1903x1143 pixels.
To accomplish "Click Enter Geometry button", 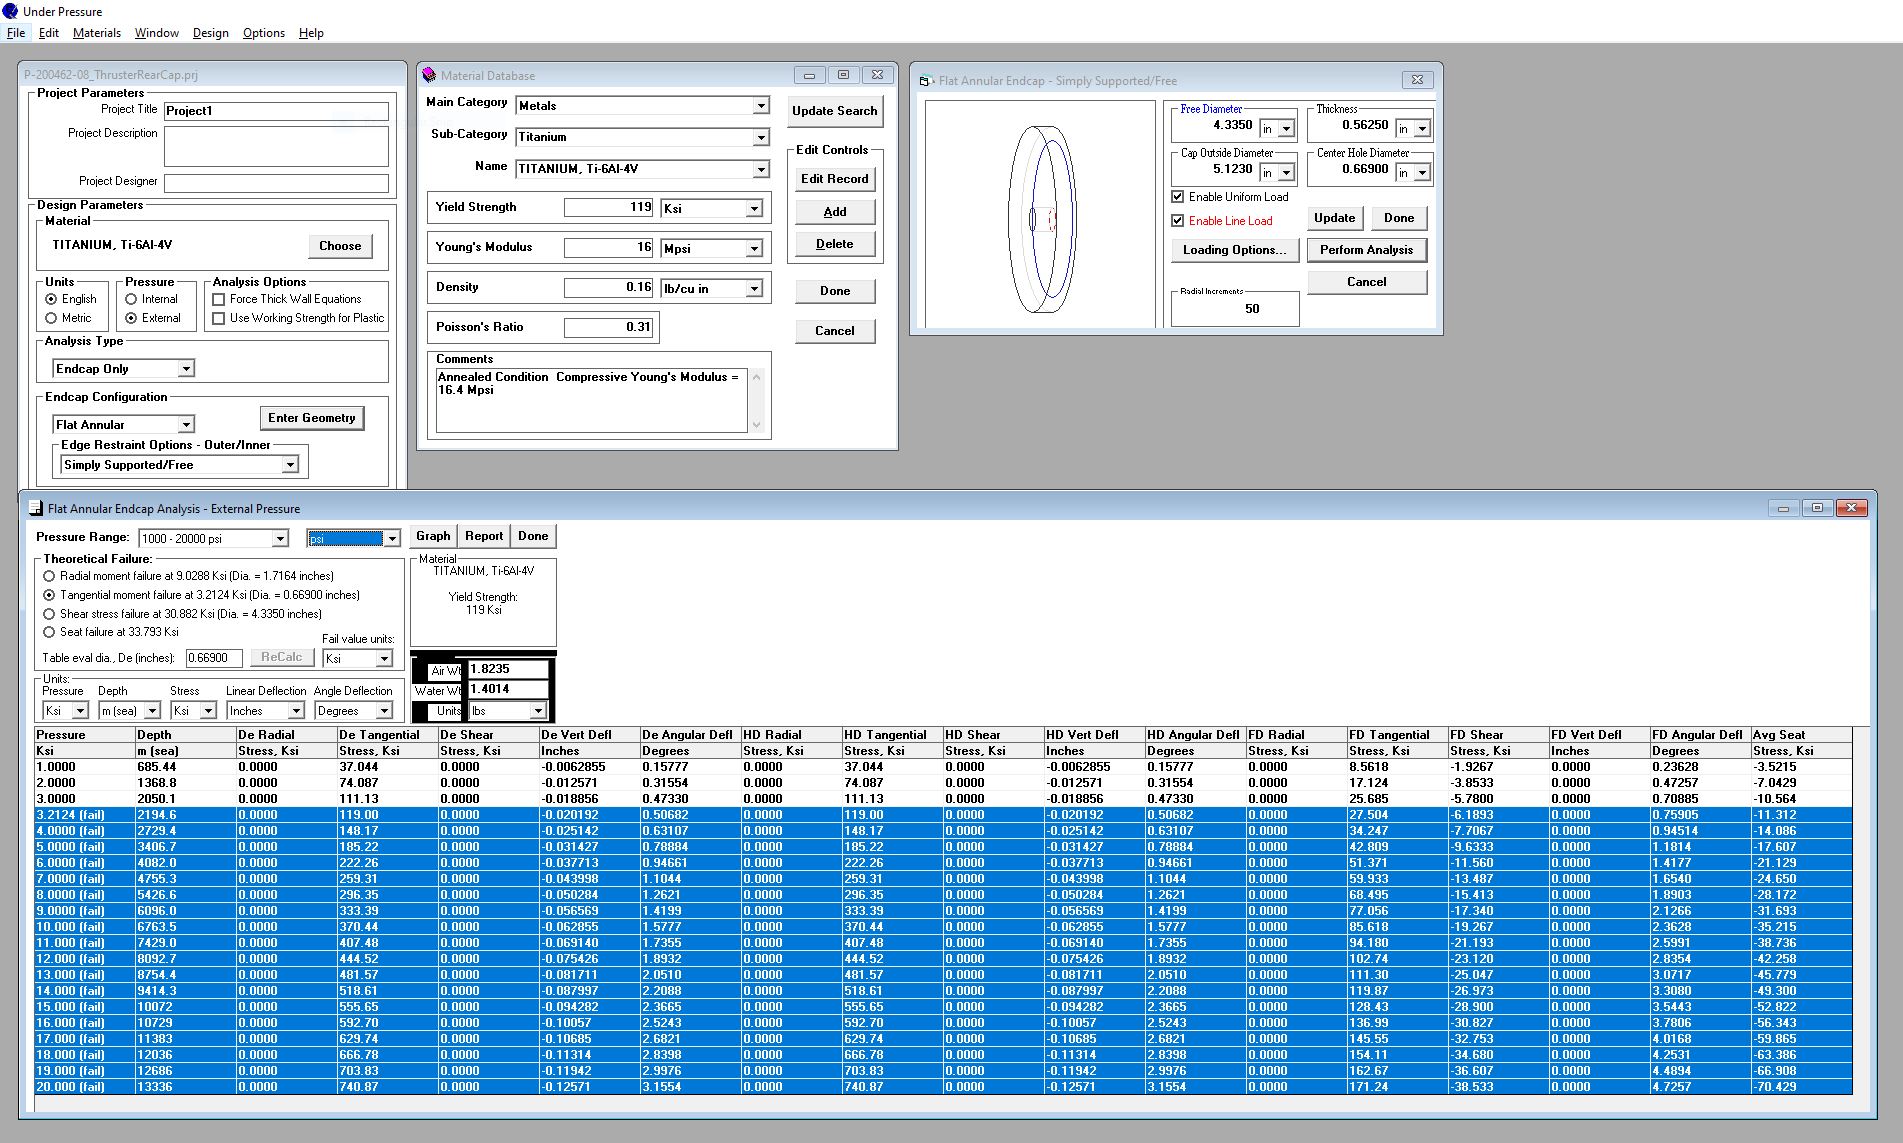I will coord(312,418).
